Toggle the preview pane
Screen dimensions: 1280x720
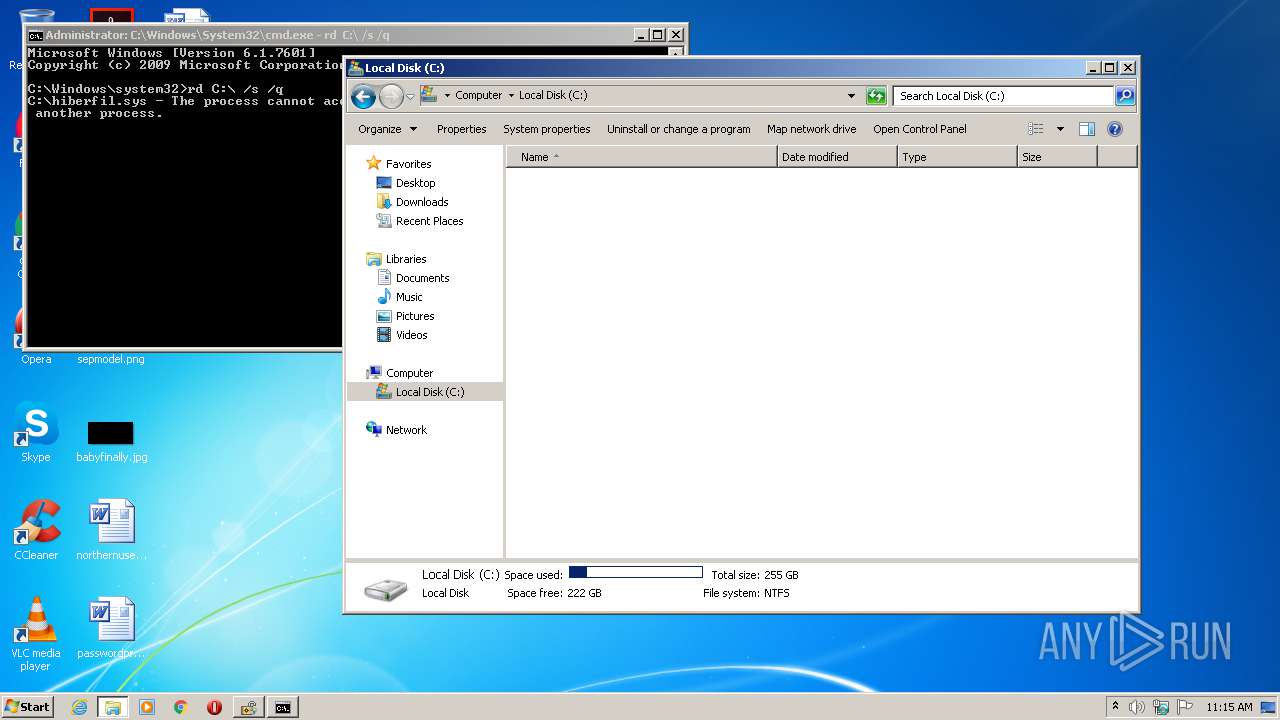[x=1087, y=129]
